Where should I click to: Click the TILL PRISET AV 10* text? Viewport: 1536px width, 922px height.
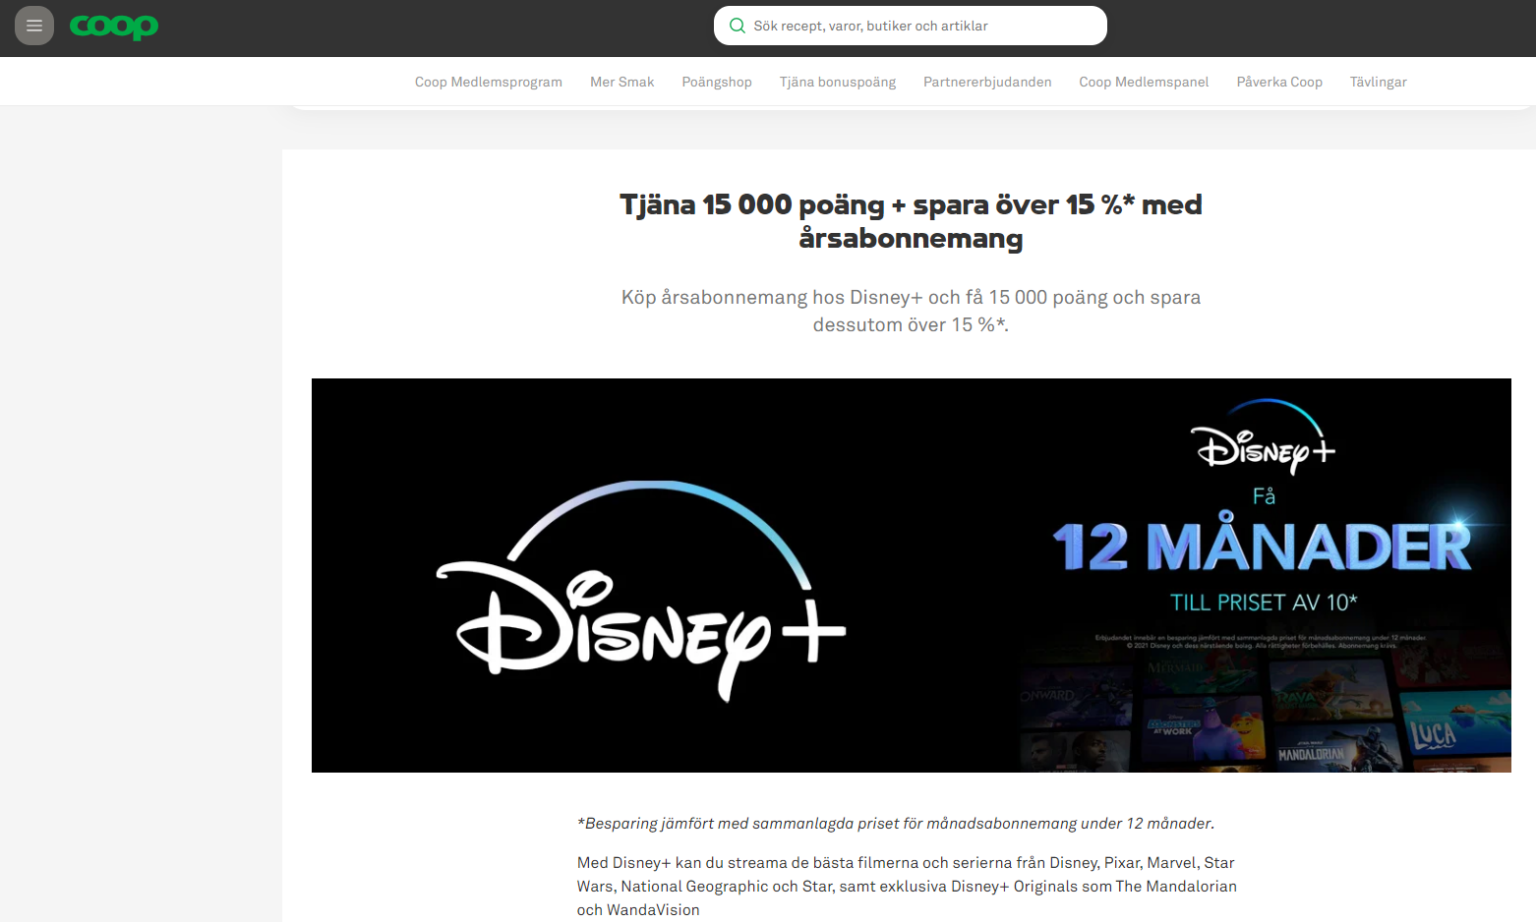(x=1264, y=602)
